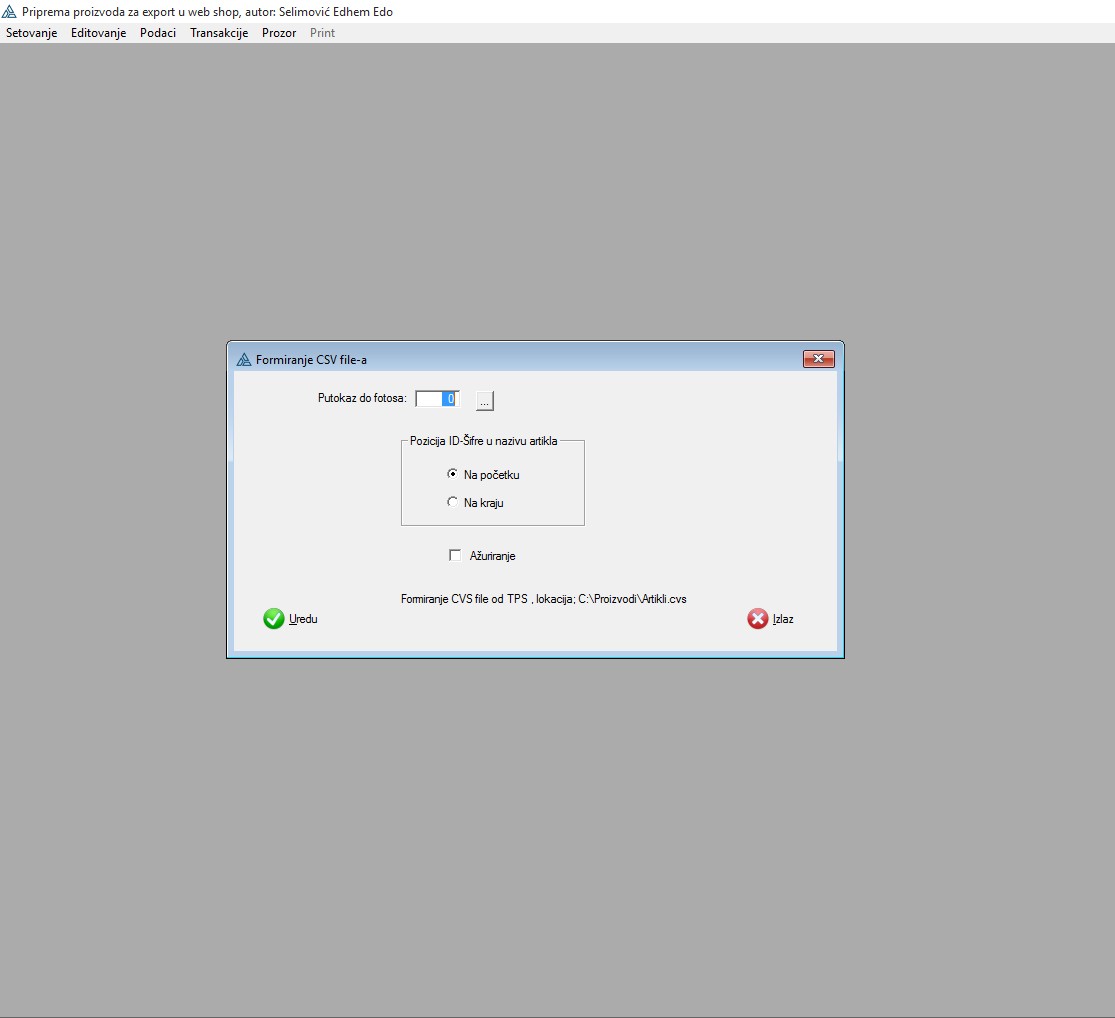The width and height of the screenshot is (1115, 1018).
Task: Click the greyed-out Print menu item
Action: 322,33
